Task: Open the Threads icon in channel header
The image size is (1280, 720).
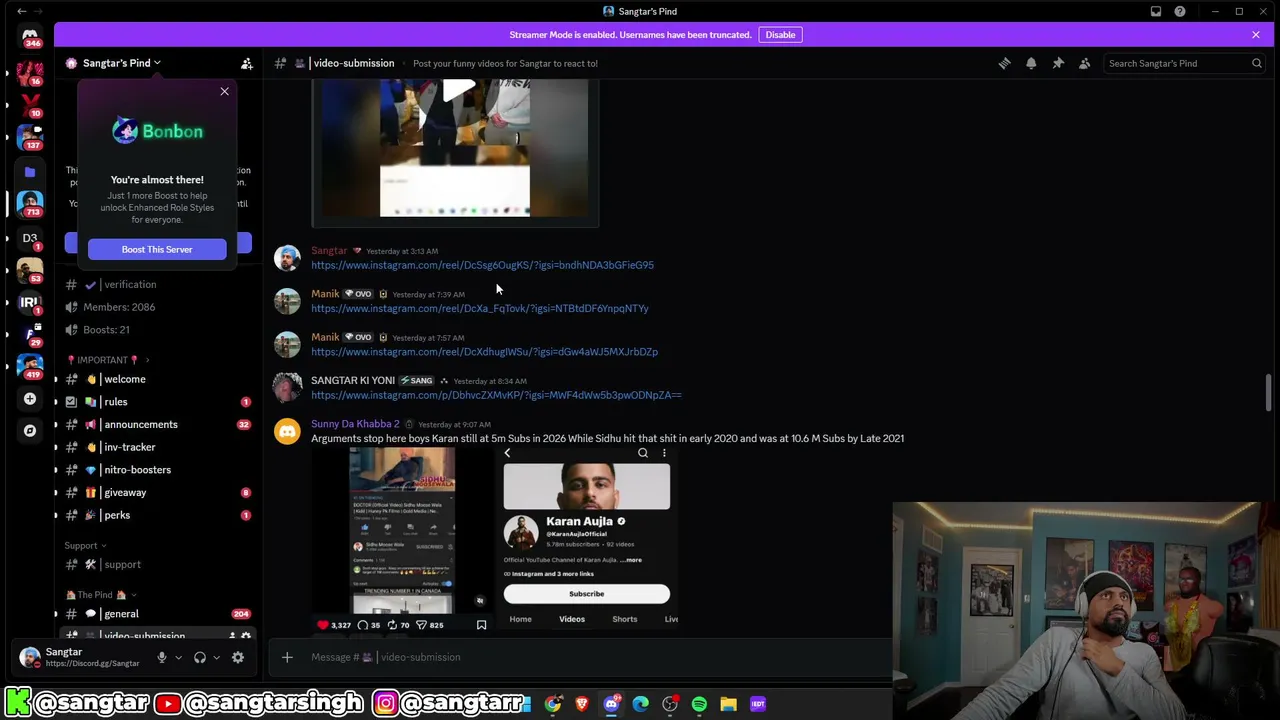Action: click(1004, 63)
